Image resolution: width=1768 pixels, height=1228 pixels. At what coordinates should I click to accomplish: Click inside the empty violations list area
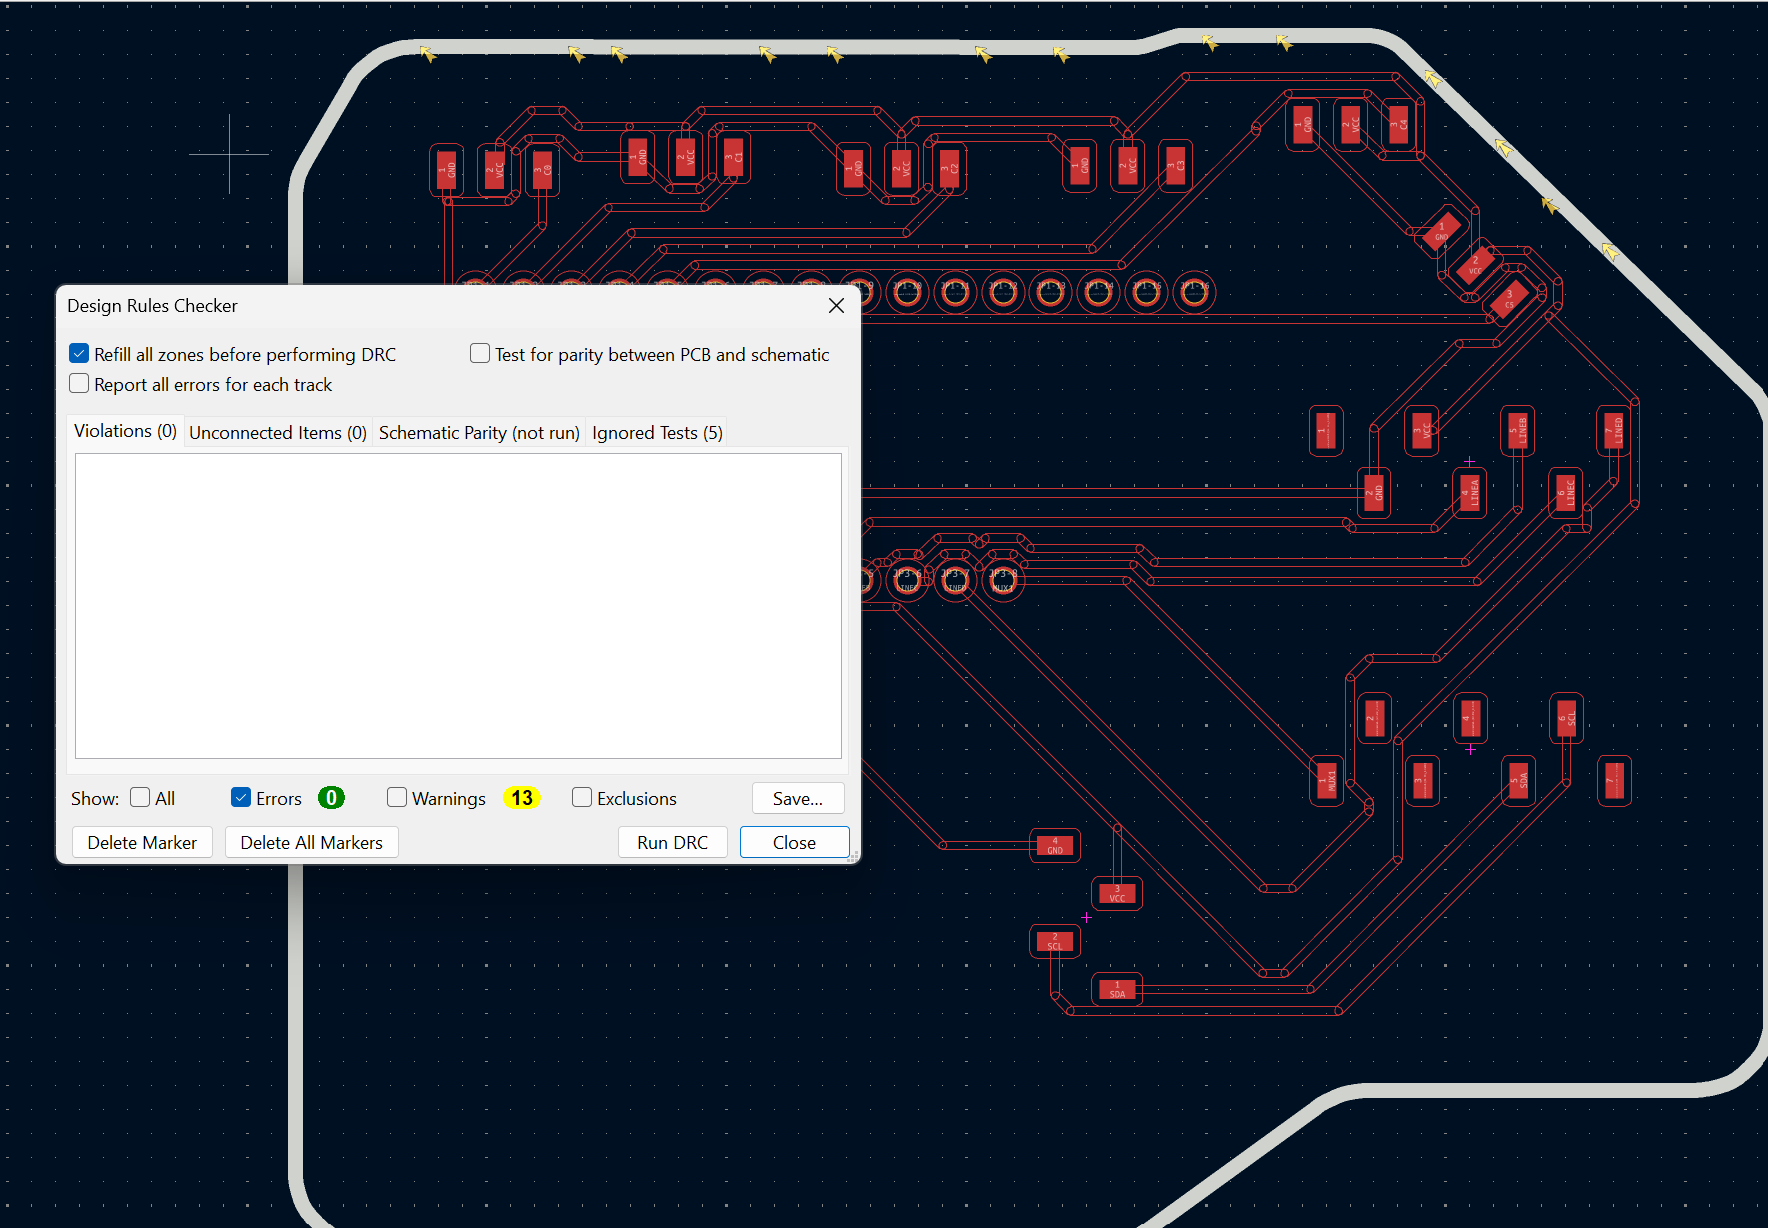[x=458, y=605]
